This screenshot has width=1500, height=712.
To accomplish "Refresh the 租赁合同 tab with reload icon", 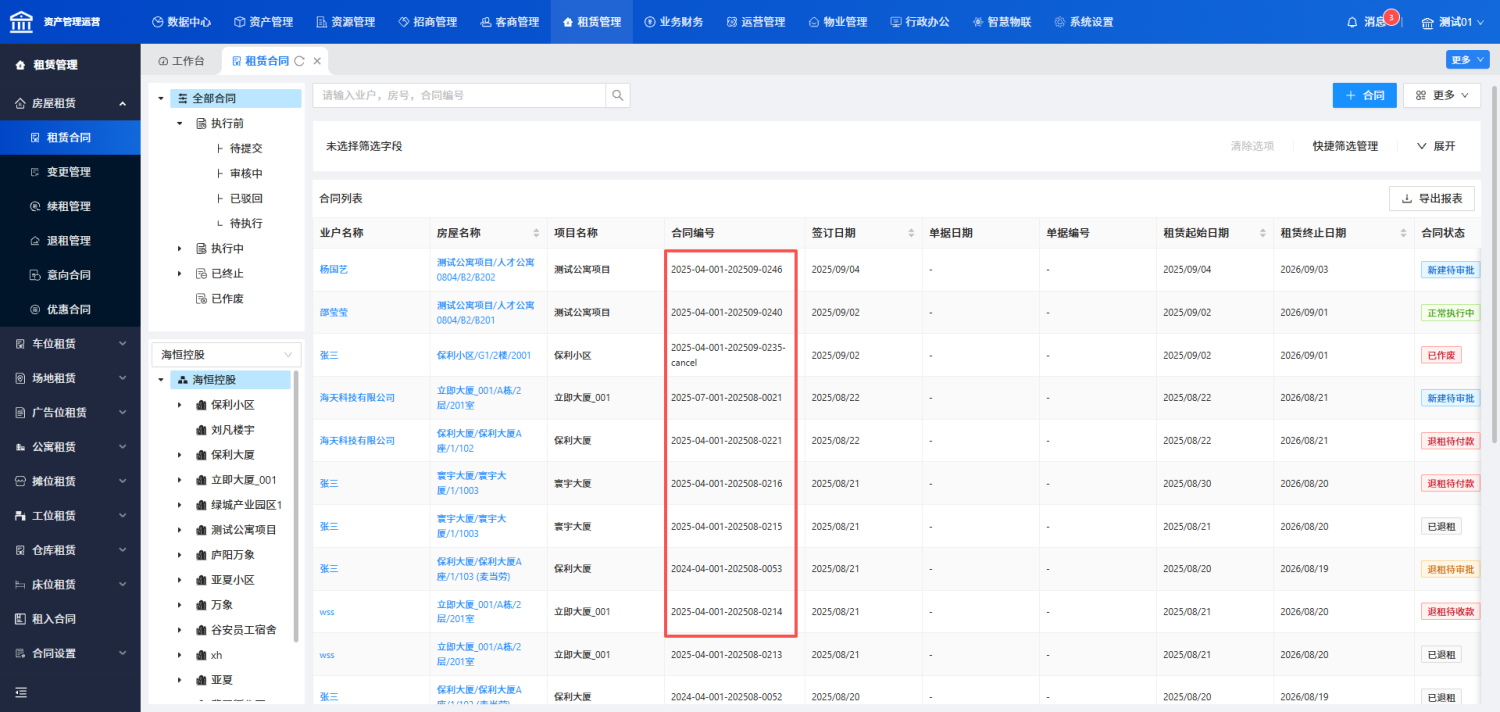I will coord(299,61).
